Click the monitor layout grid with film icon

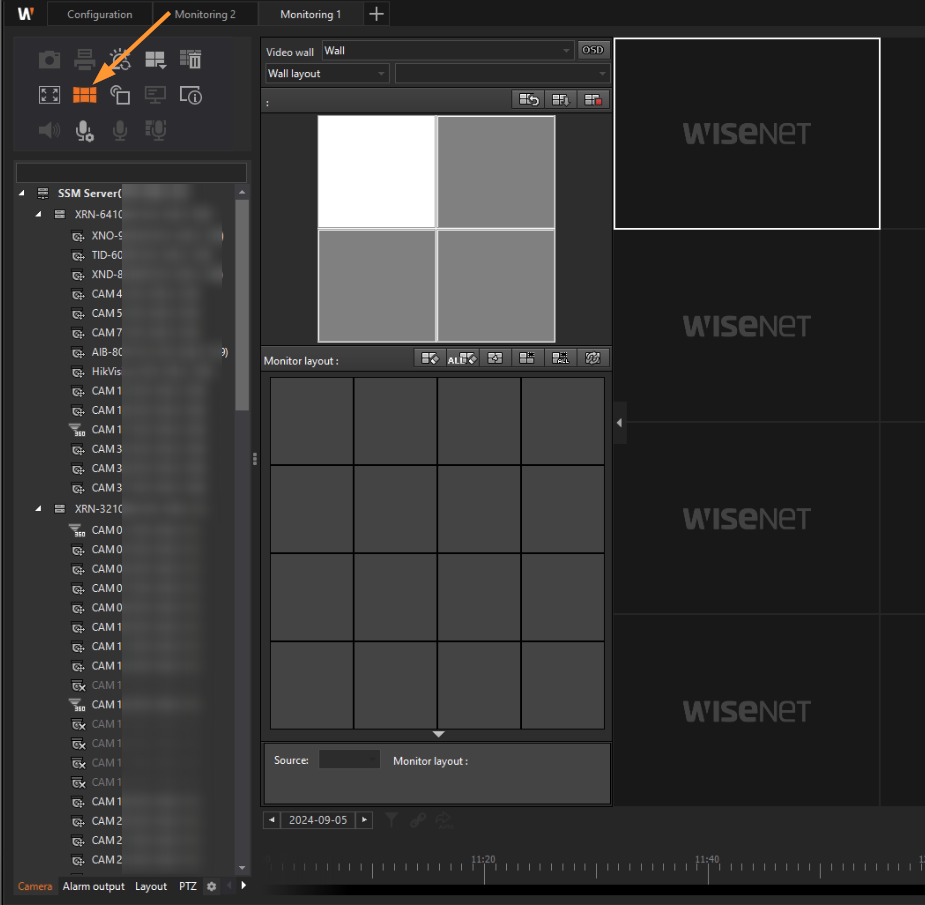[x=527, y=358]
